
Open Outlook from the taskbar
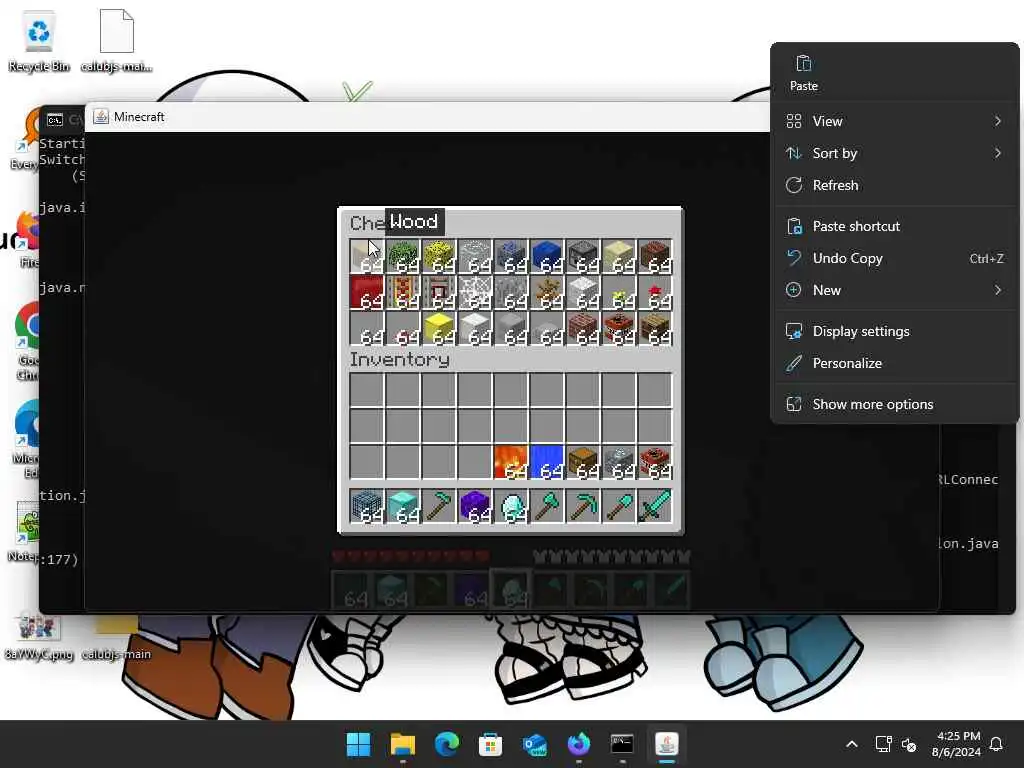[x=535, y=744]
